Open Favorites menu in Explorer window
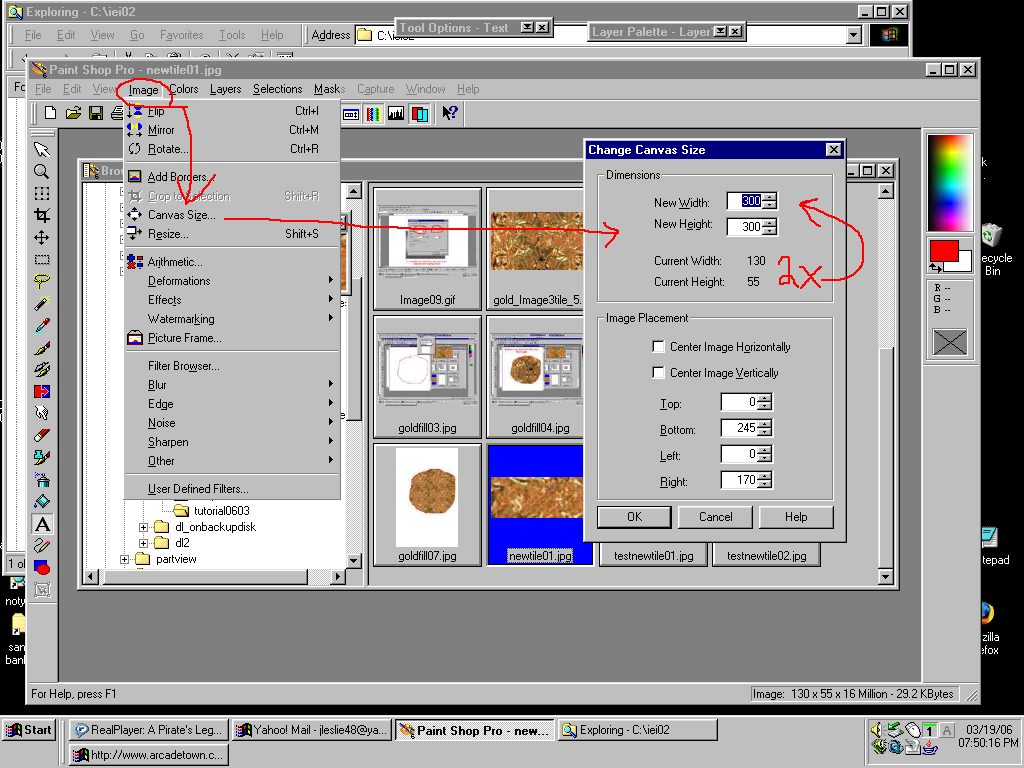The width and height of the screenshot is (1024, 768). pos(182,35)
